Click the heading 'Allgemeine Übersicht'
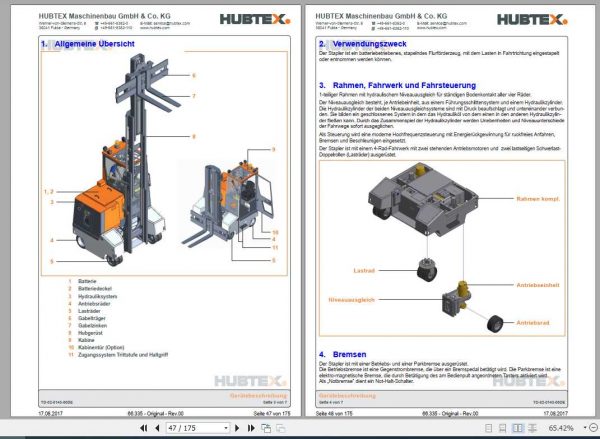Image resolution: width=600 pixels, height=439 pixels. coord(95,44)
